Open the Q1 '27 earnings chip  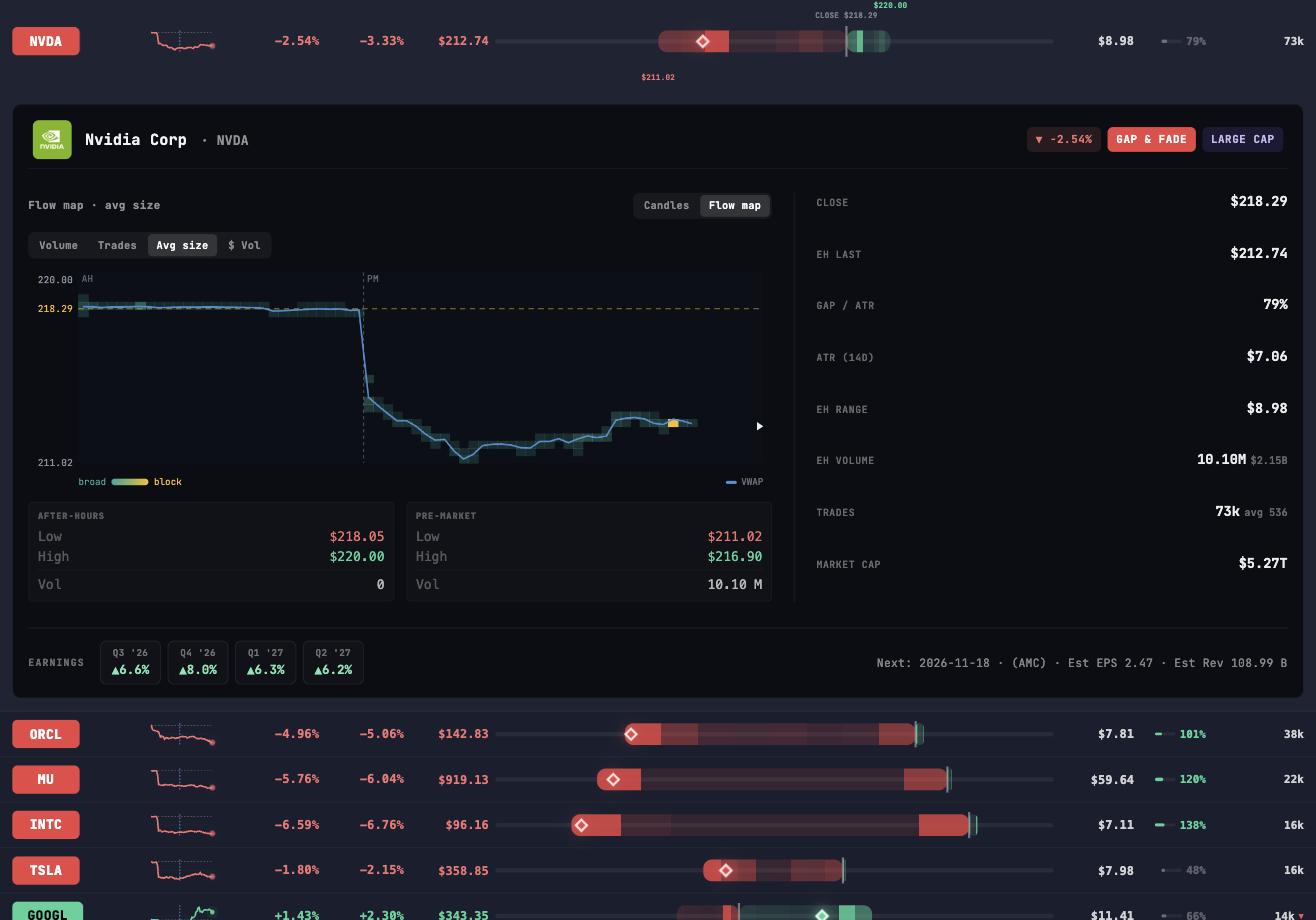tap(265, 662)
